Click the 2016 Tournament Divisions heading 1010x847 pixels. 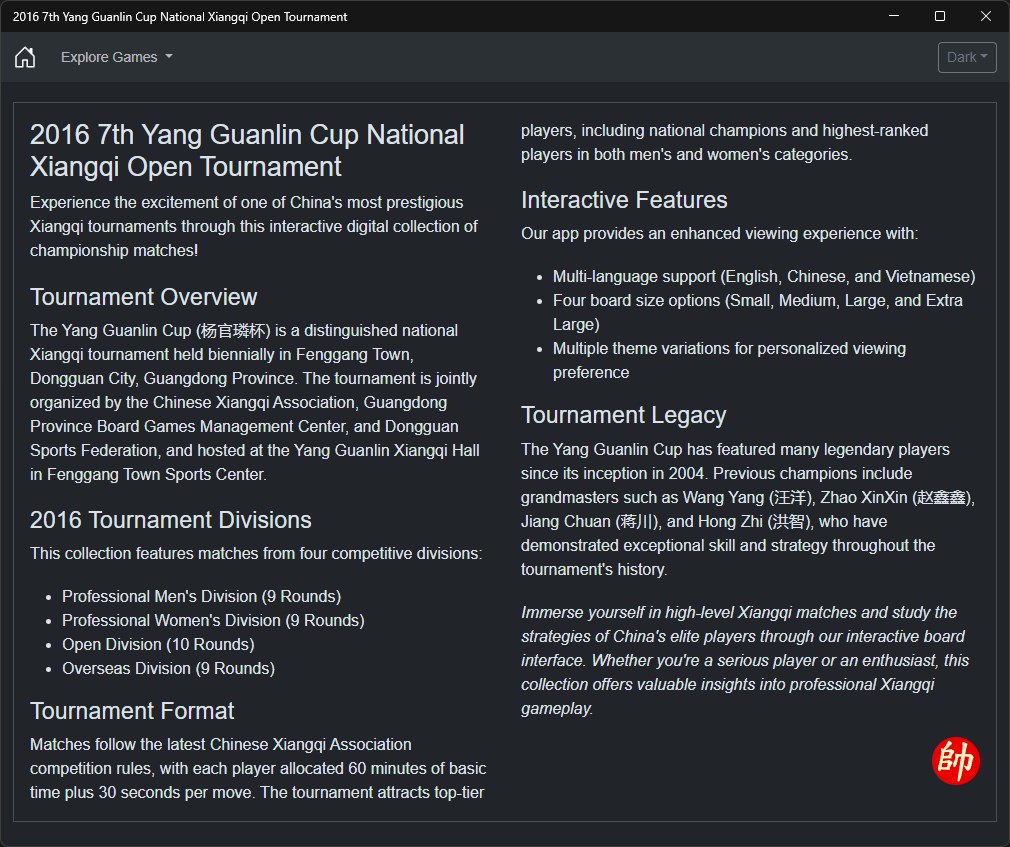(x=171, y=520)
